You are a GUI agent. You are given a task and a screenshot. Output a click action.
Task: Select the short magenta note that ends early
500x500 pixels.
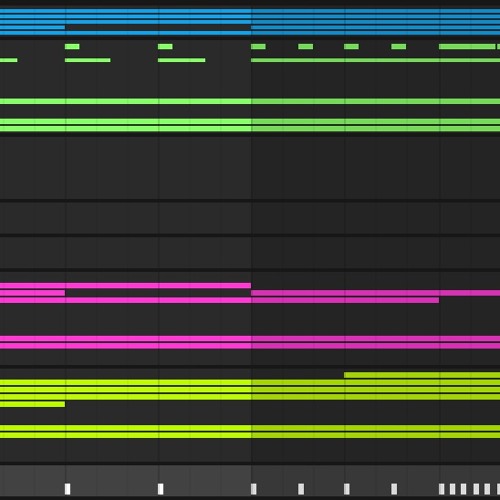coord(32,293)
